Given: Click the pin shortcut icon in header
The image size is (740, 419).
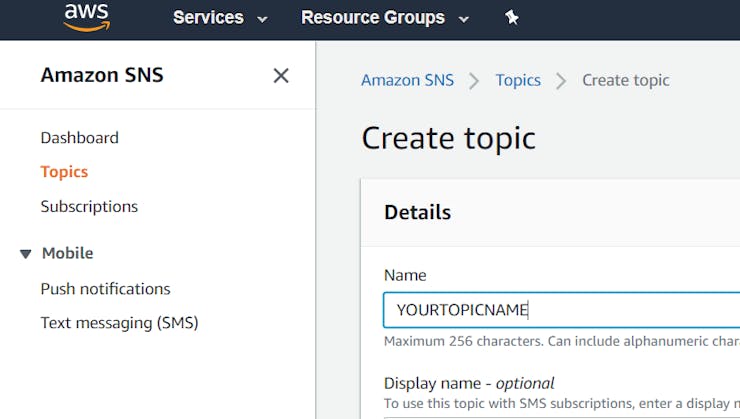Looking at the screenshot, I should tap(512, 17).
